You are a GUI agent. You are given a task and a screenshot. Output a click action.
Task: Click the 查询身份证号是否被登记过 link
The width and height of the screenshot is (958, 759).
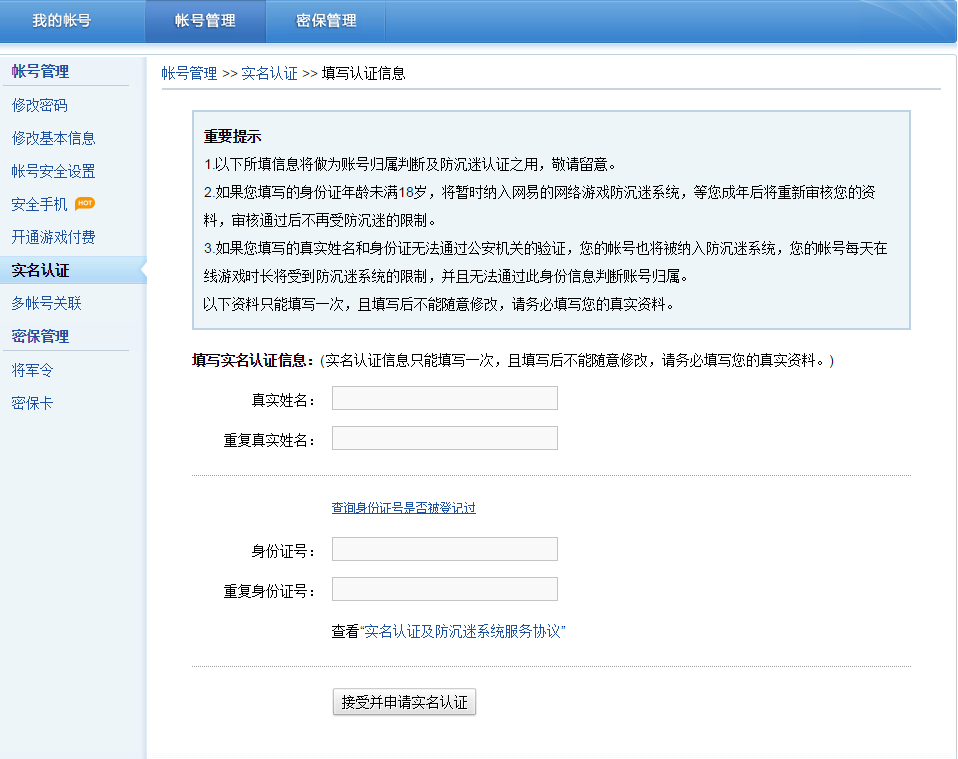403,508
